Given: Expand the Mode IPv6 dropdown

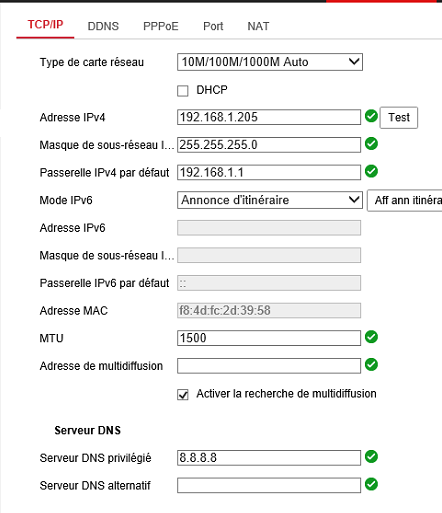Looking at the screenshot, I should click(x=270, y=200).
